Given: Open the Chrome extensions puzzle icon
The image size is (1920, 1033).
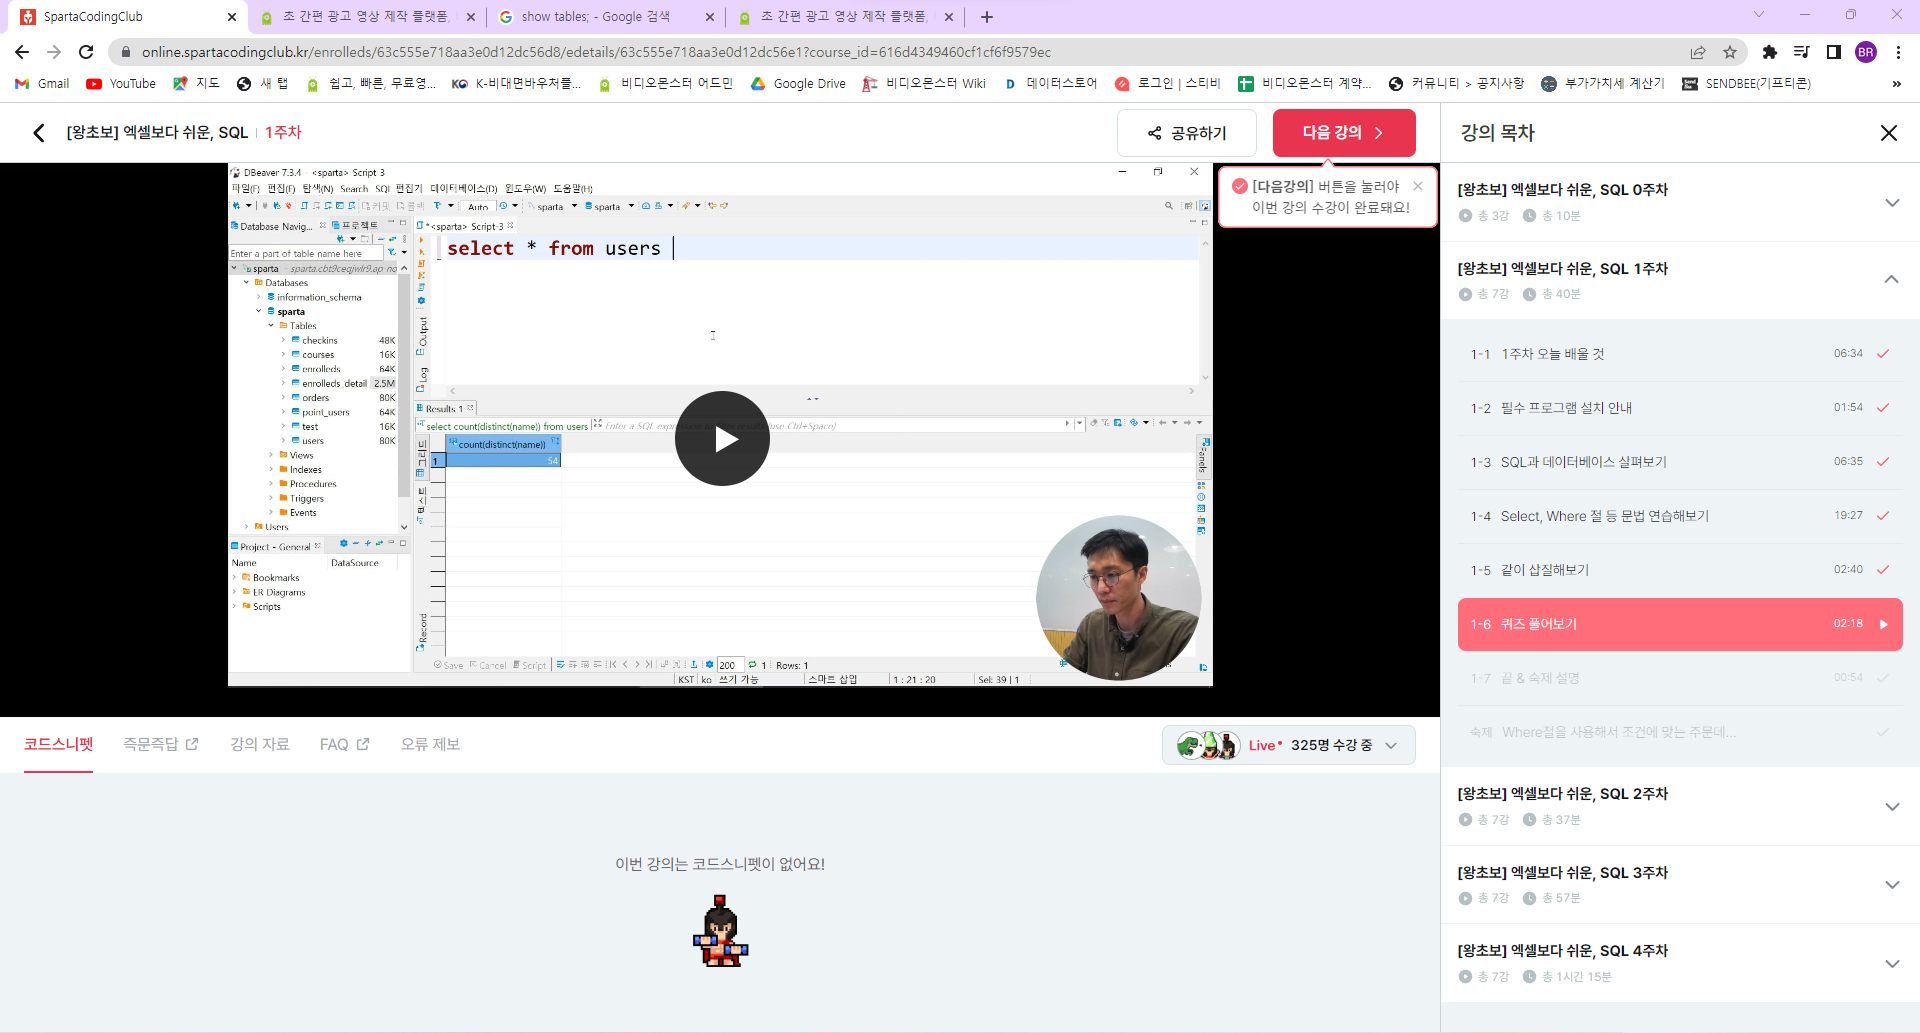Looking at the screenshot, I should 1770,52.
